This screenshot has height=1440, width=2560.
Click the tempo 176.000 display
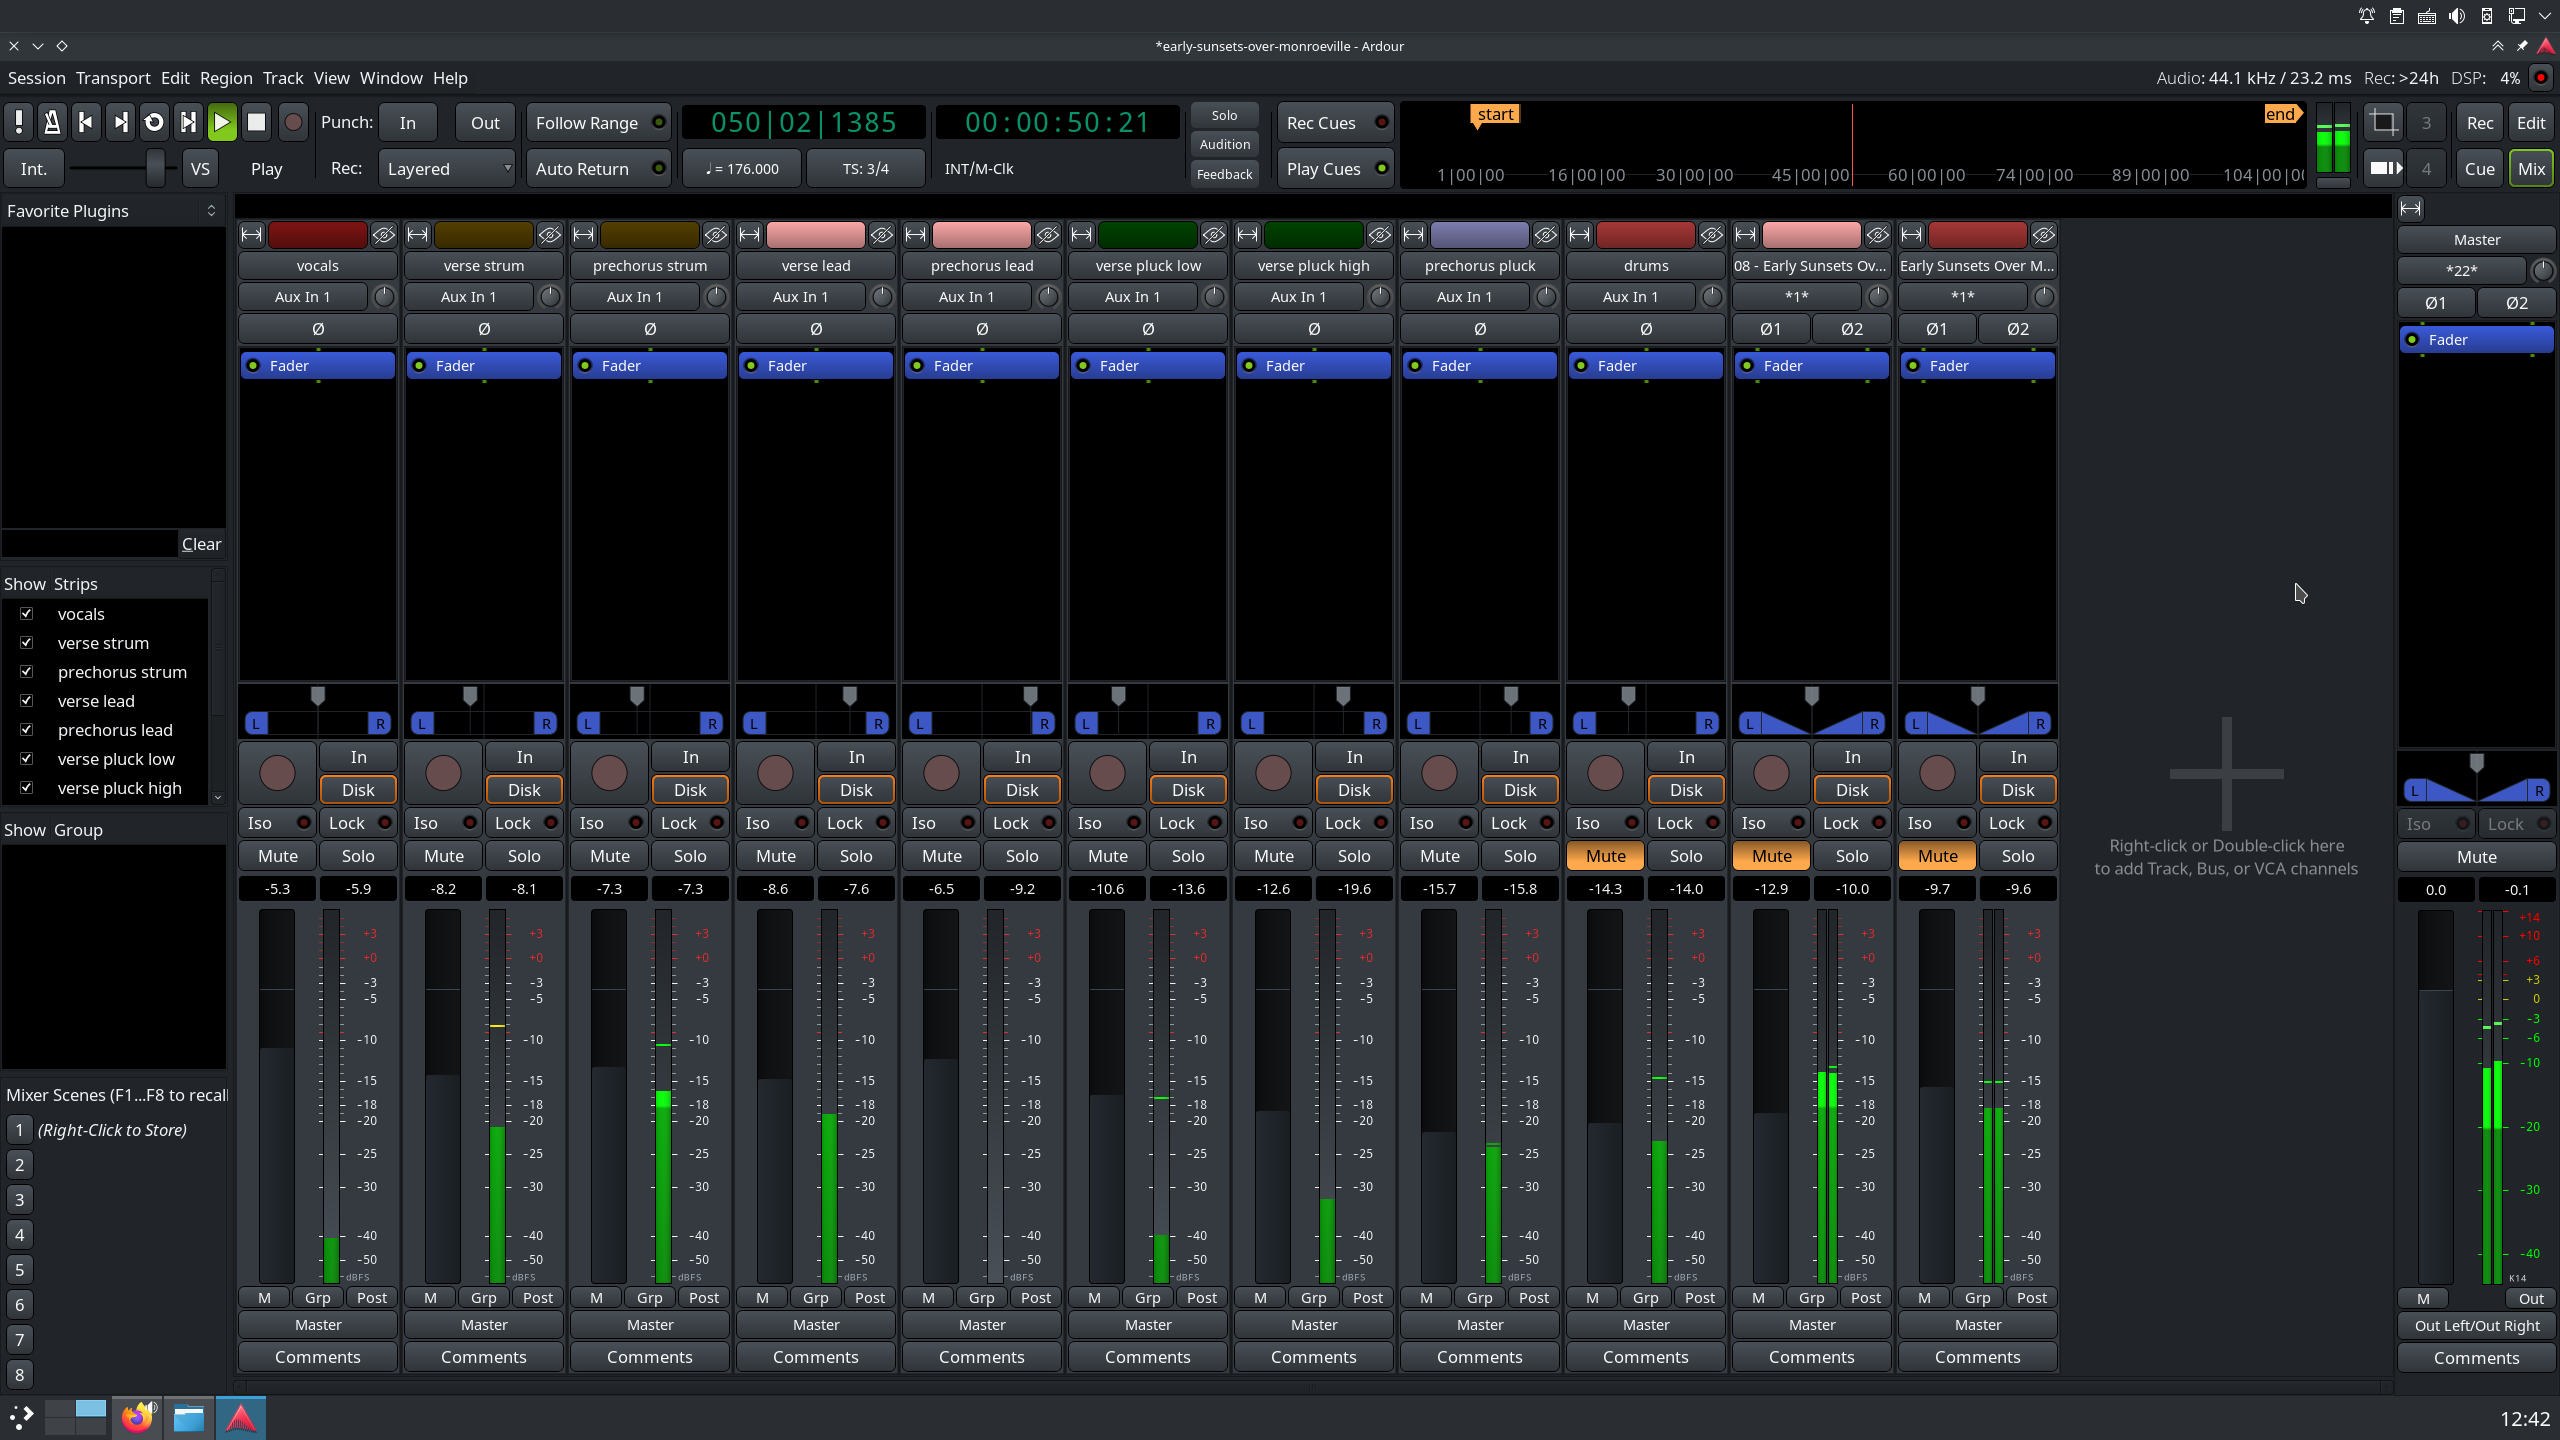tap(742, 169)
